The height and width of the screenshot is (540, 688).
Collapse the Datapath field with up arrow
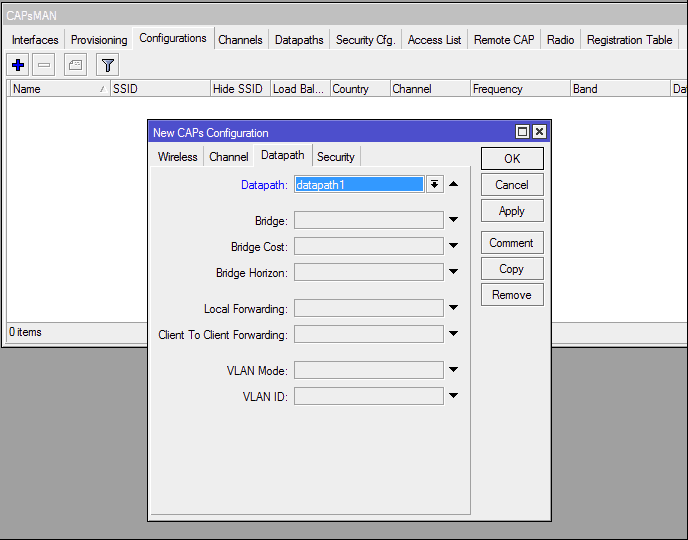point(453,184)
